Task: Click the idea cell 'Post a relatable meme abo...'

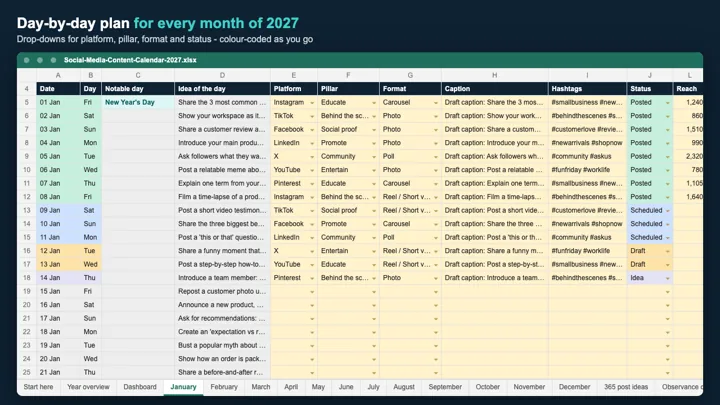Action: [222, 170]
